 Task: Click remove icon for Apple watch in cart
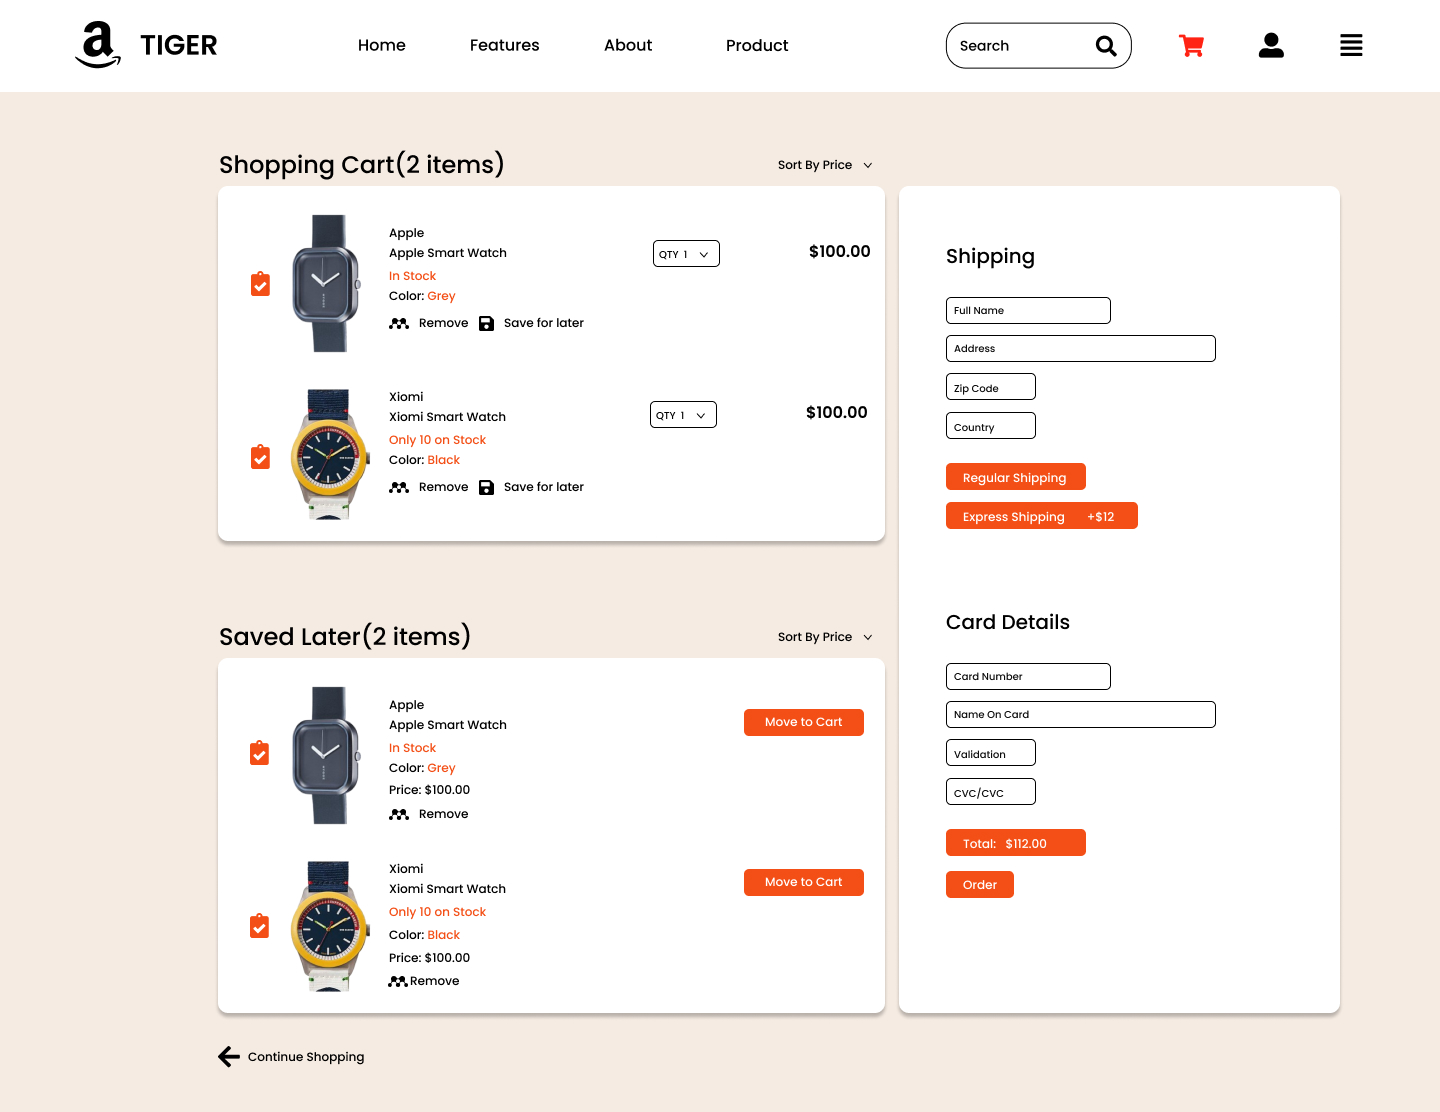pos(399,323)
